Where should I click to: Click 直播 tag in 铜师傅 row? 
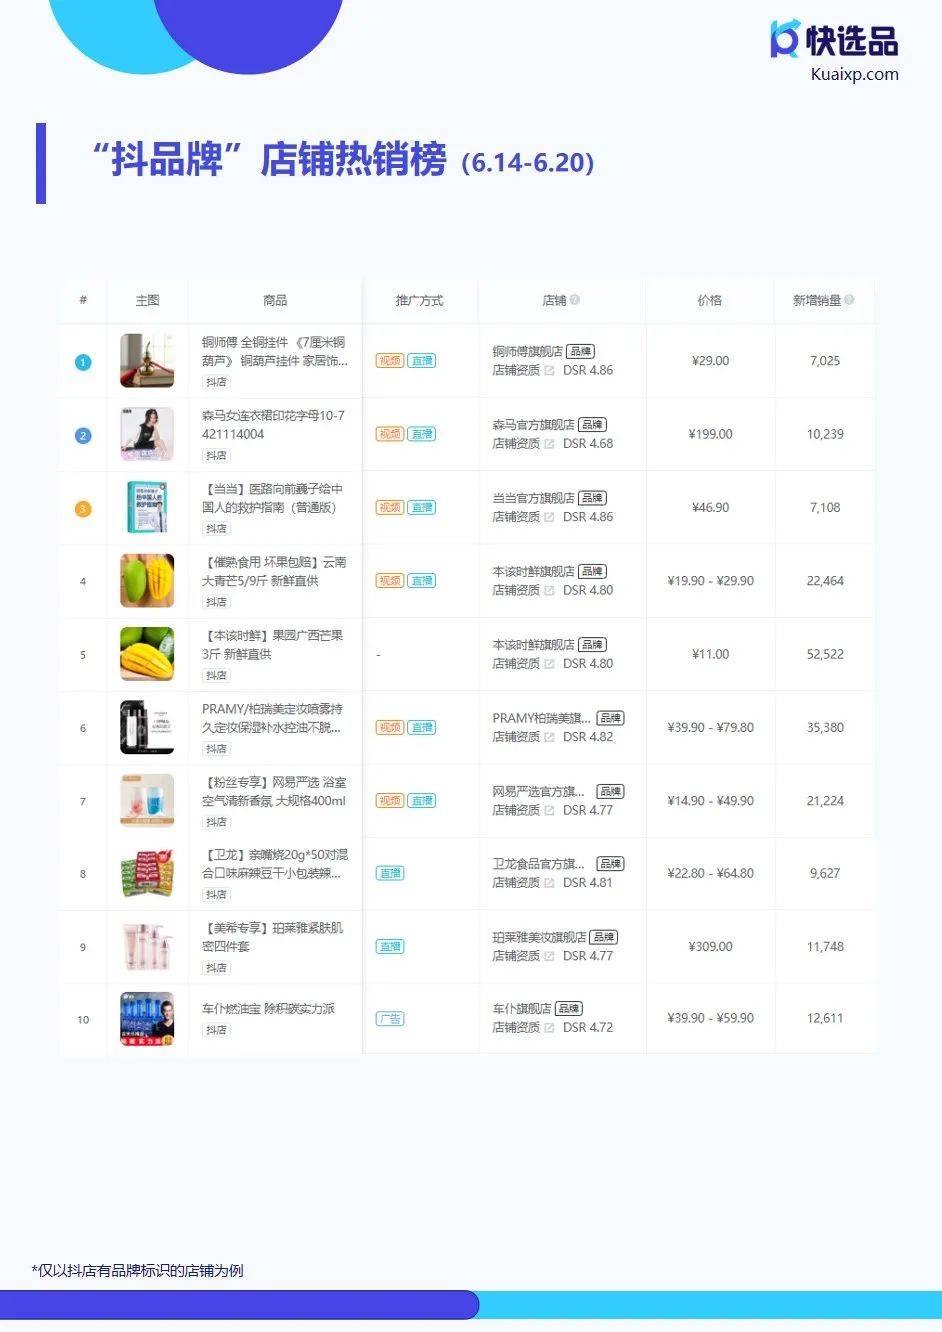pyautogui.click(x=422, y=361)
